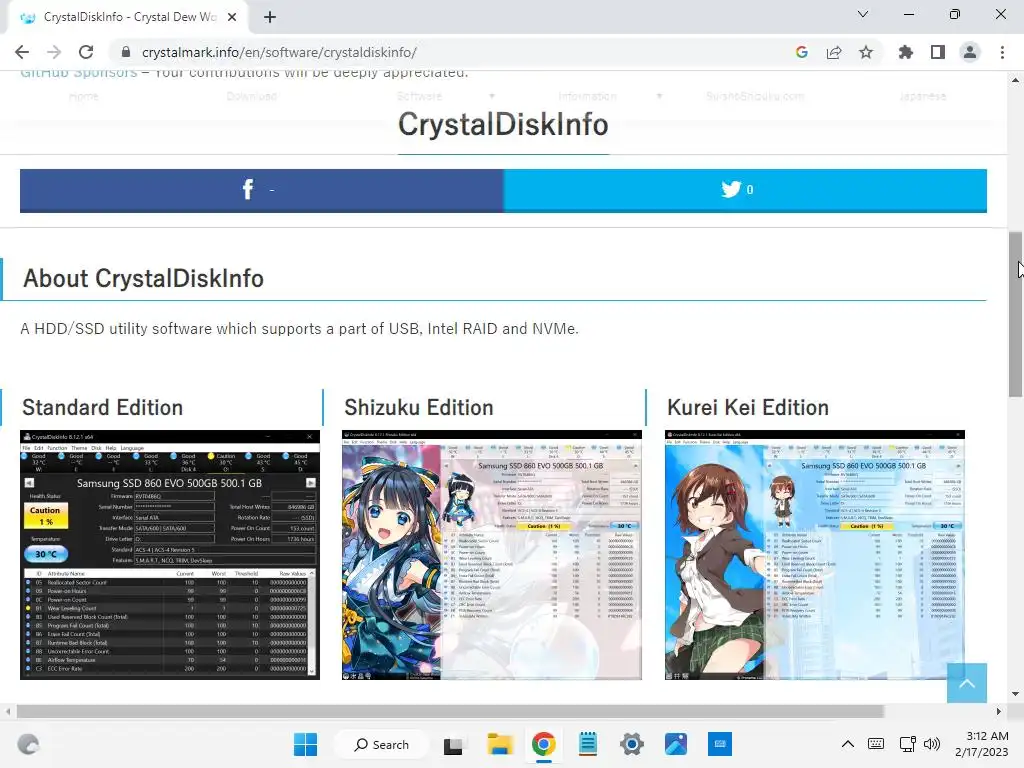The height and width of the screenshot is (768, 1024).
Task: Bookmark this tab with the star
Action: coord(866,52)
